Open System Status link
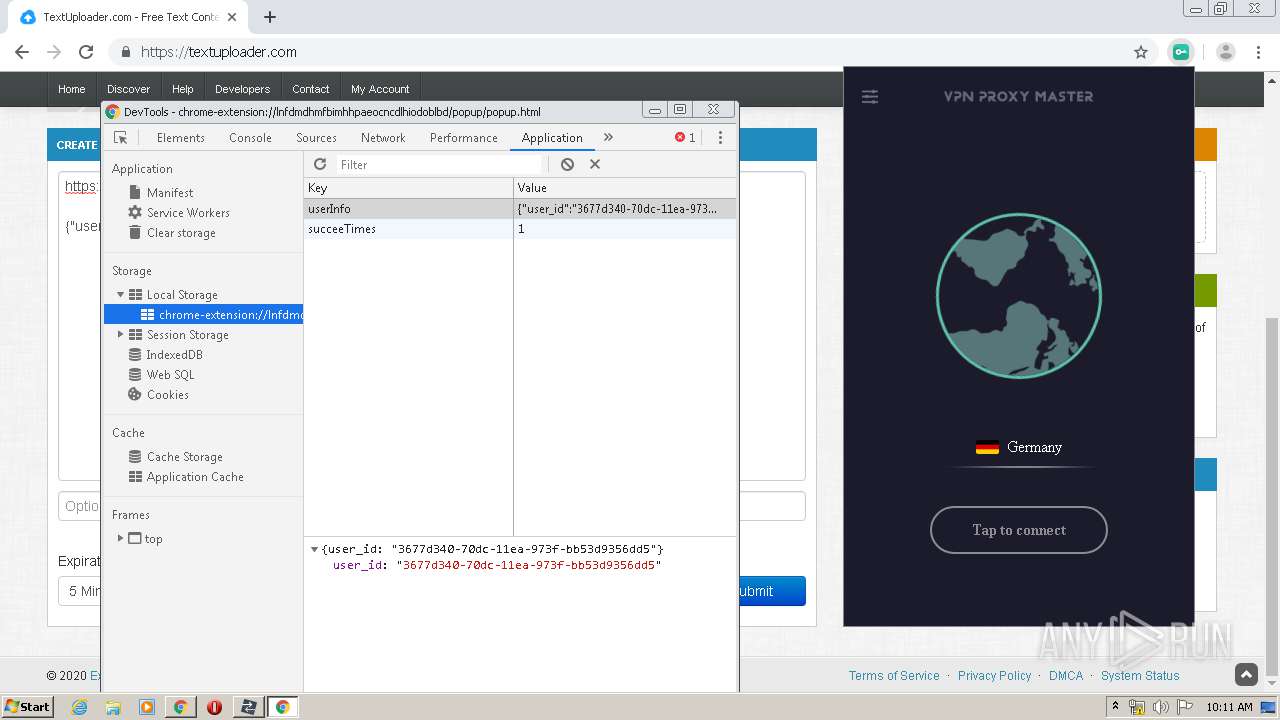Viewport: 1280px width, 720px height. (x=1140, y=676)
